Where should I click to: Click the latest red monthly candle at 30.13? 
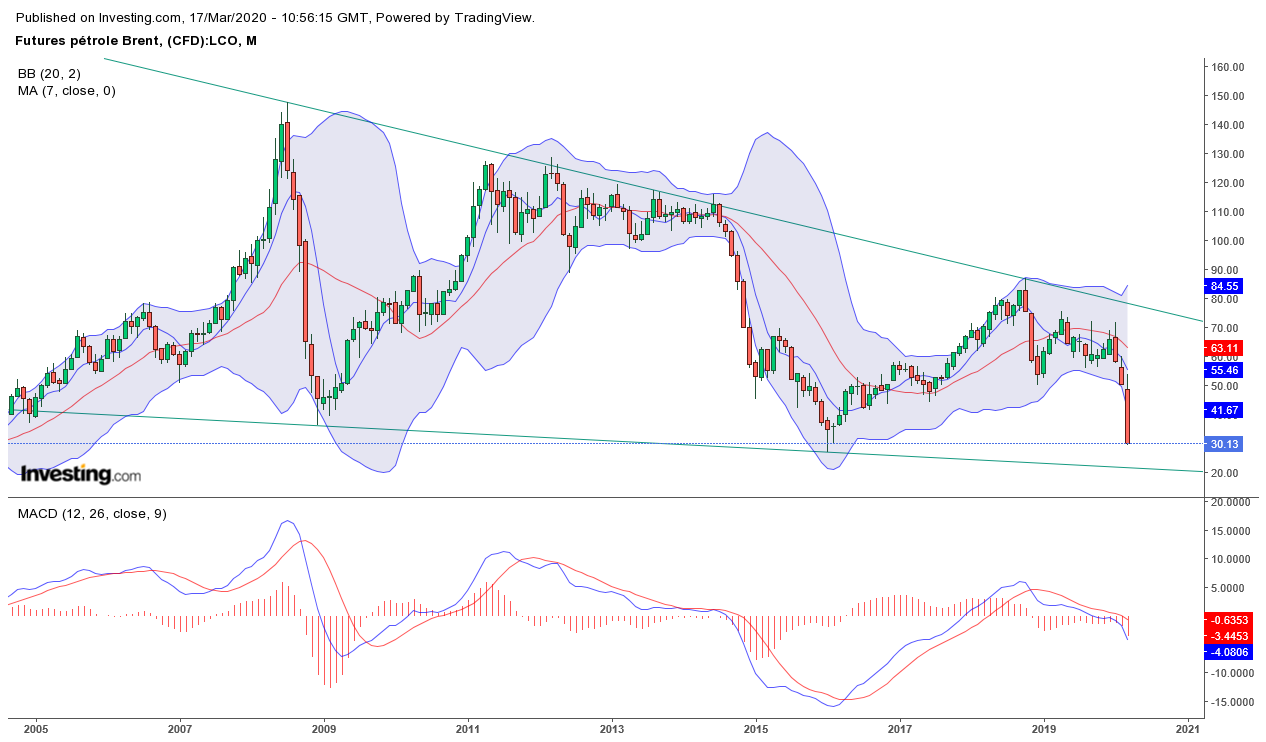(1127, 416)
